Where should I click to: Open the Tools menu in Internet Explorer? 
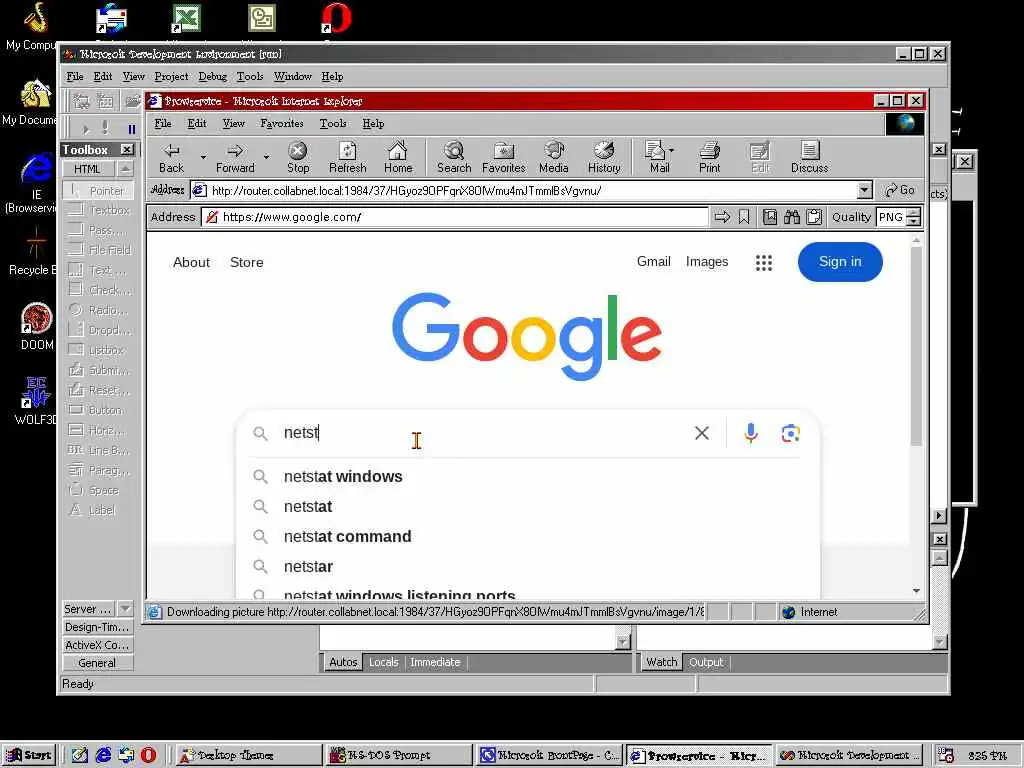pyautogui.click(x=332, y=123)
